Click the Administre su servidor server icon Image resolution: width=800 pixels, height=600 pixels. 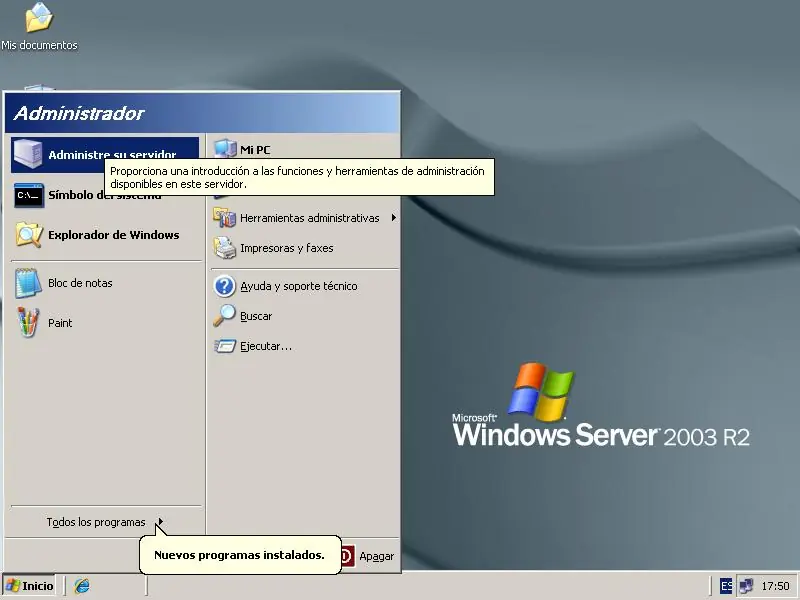click(x=28, y=154)
